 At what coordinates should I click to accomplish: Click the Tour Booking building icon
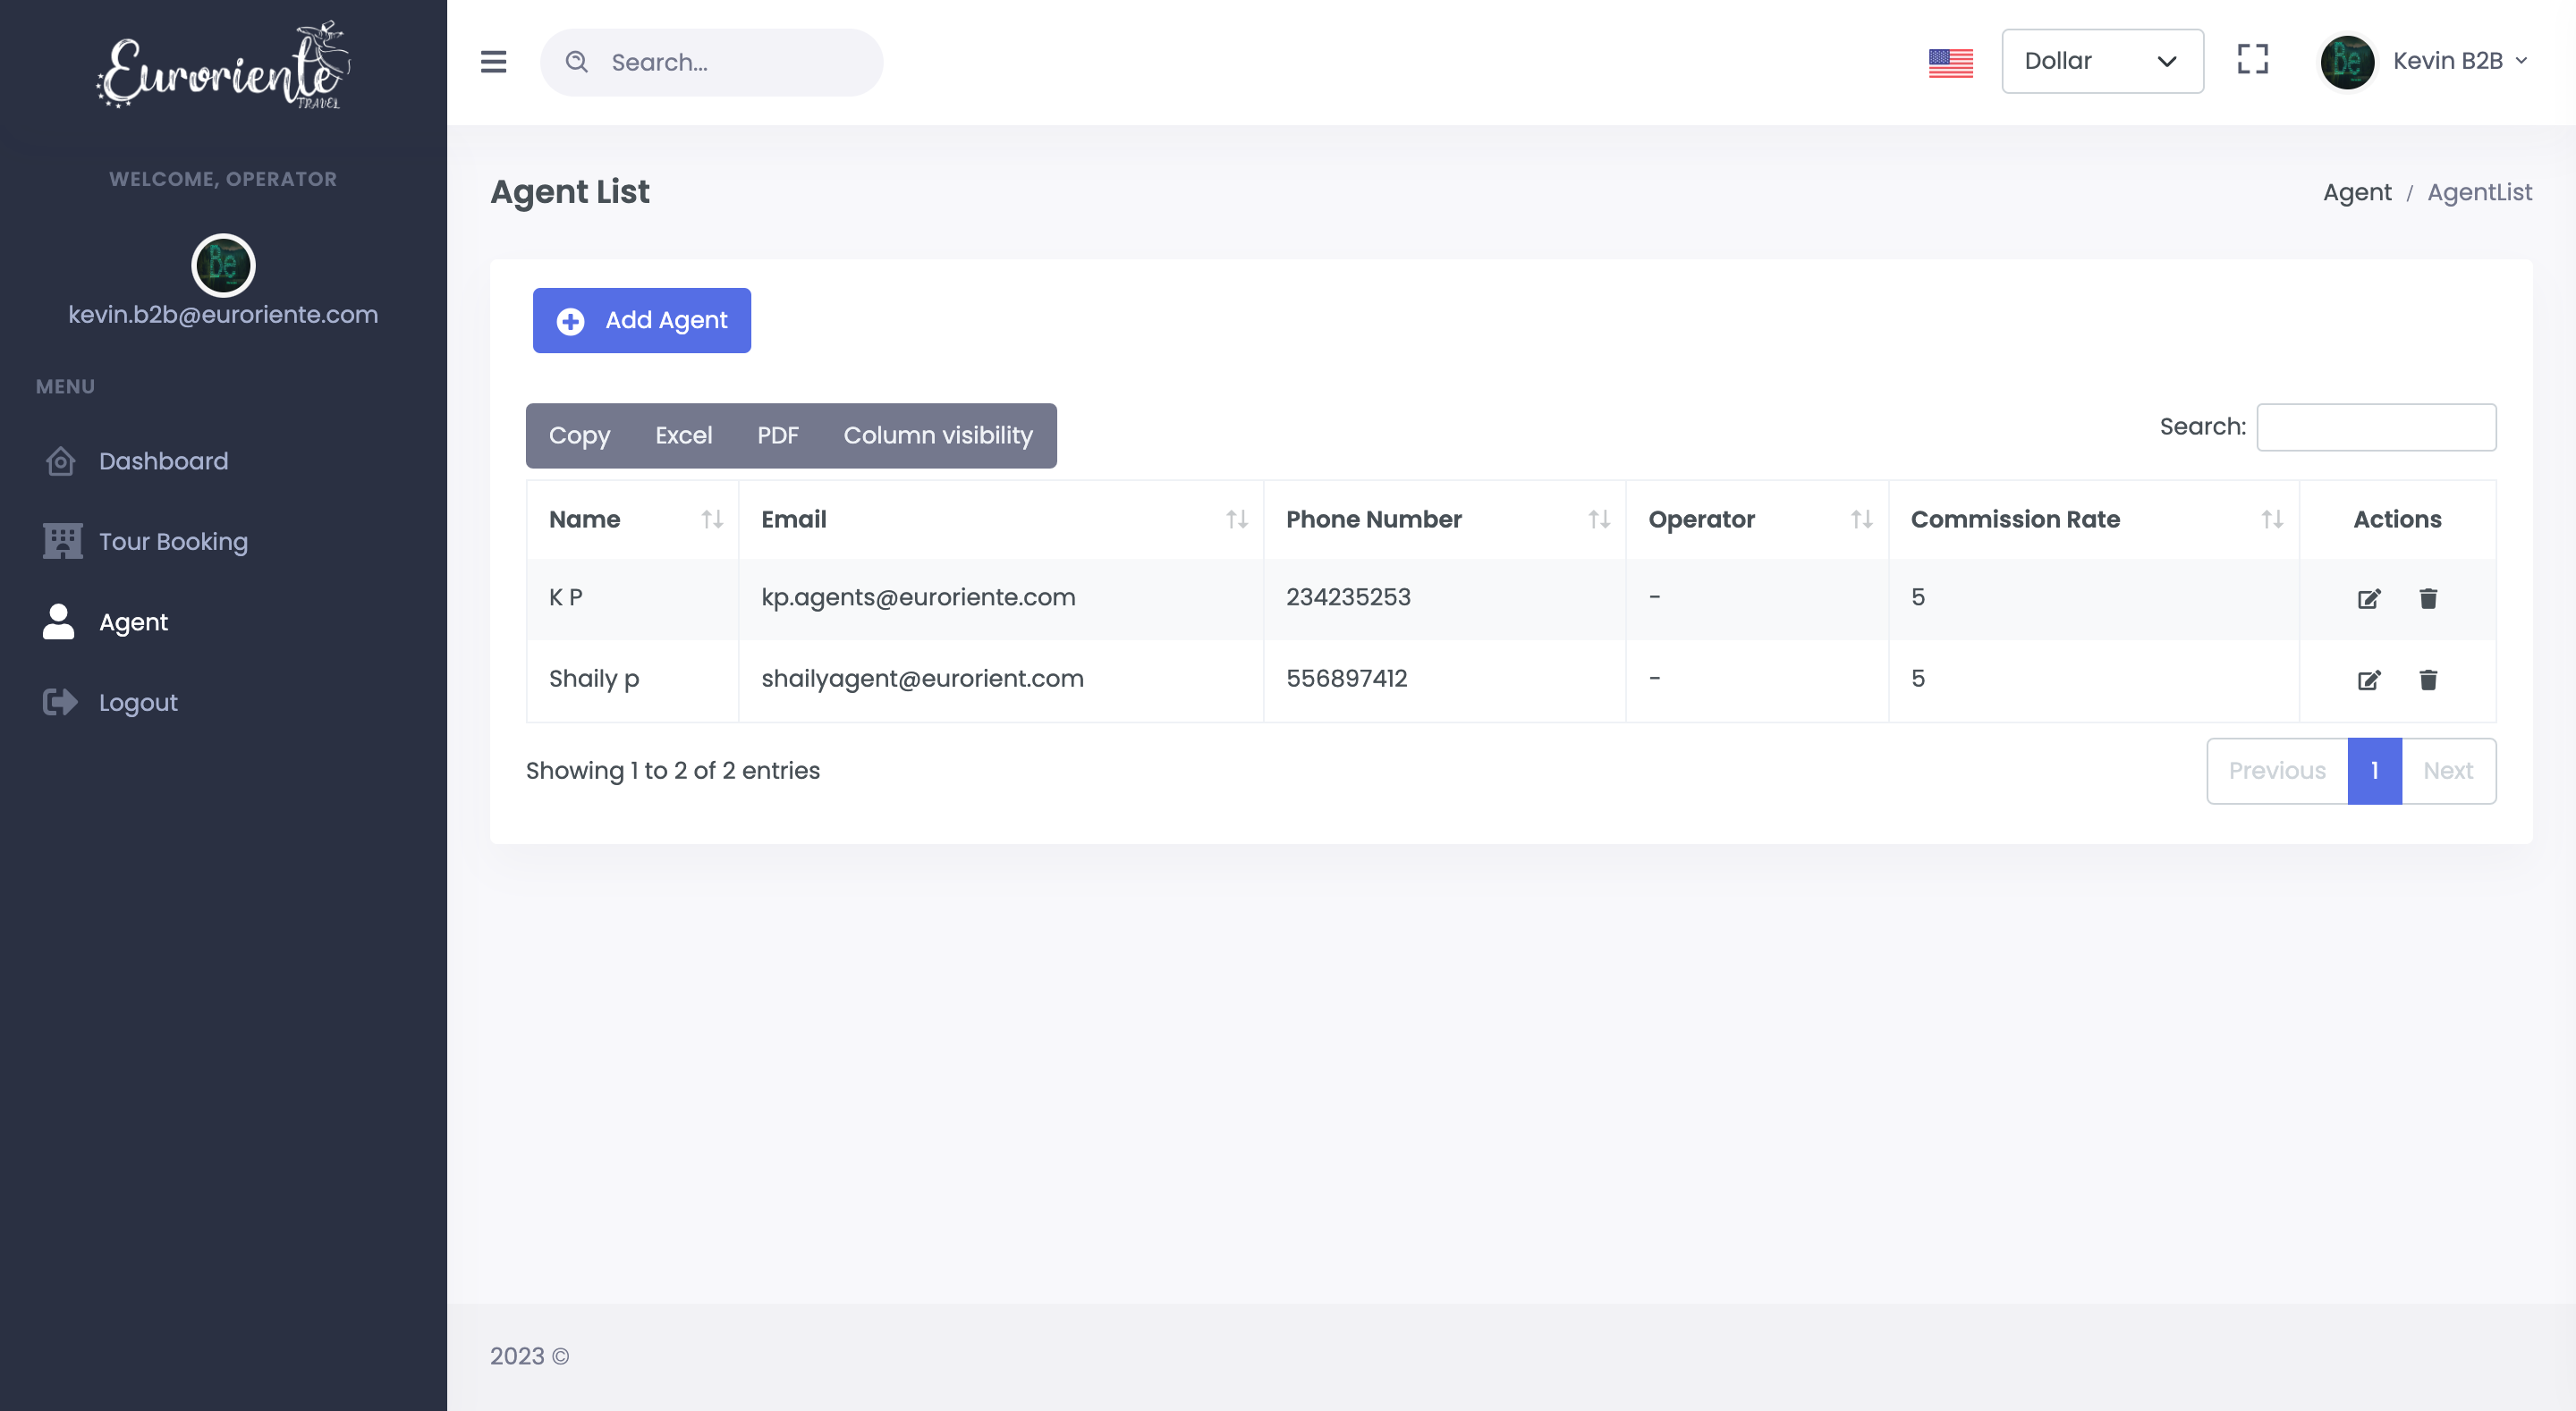coord(62,541)
